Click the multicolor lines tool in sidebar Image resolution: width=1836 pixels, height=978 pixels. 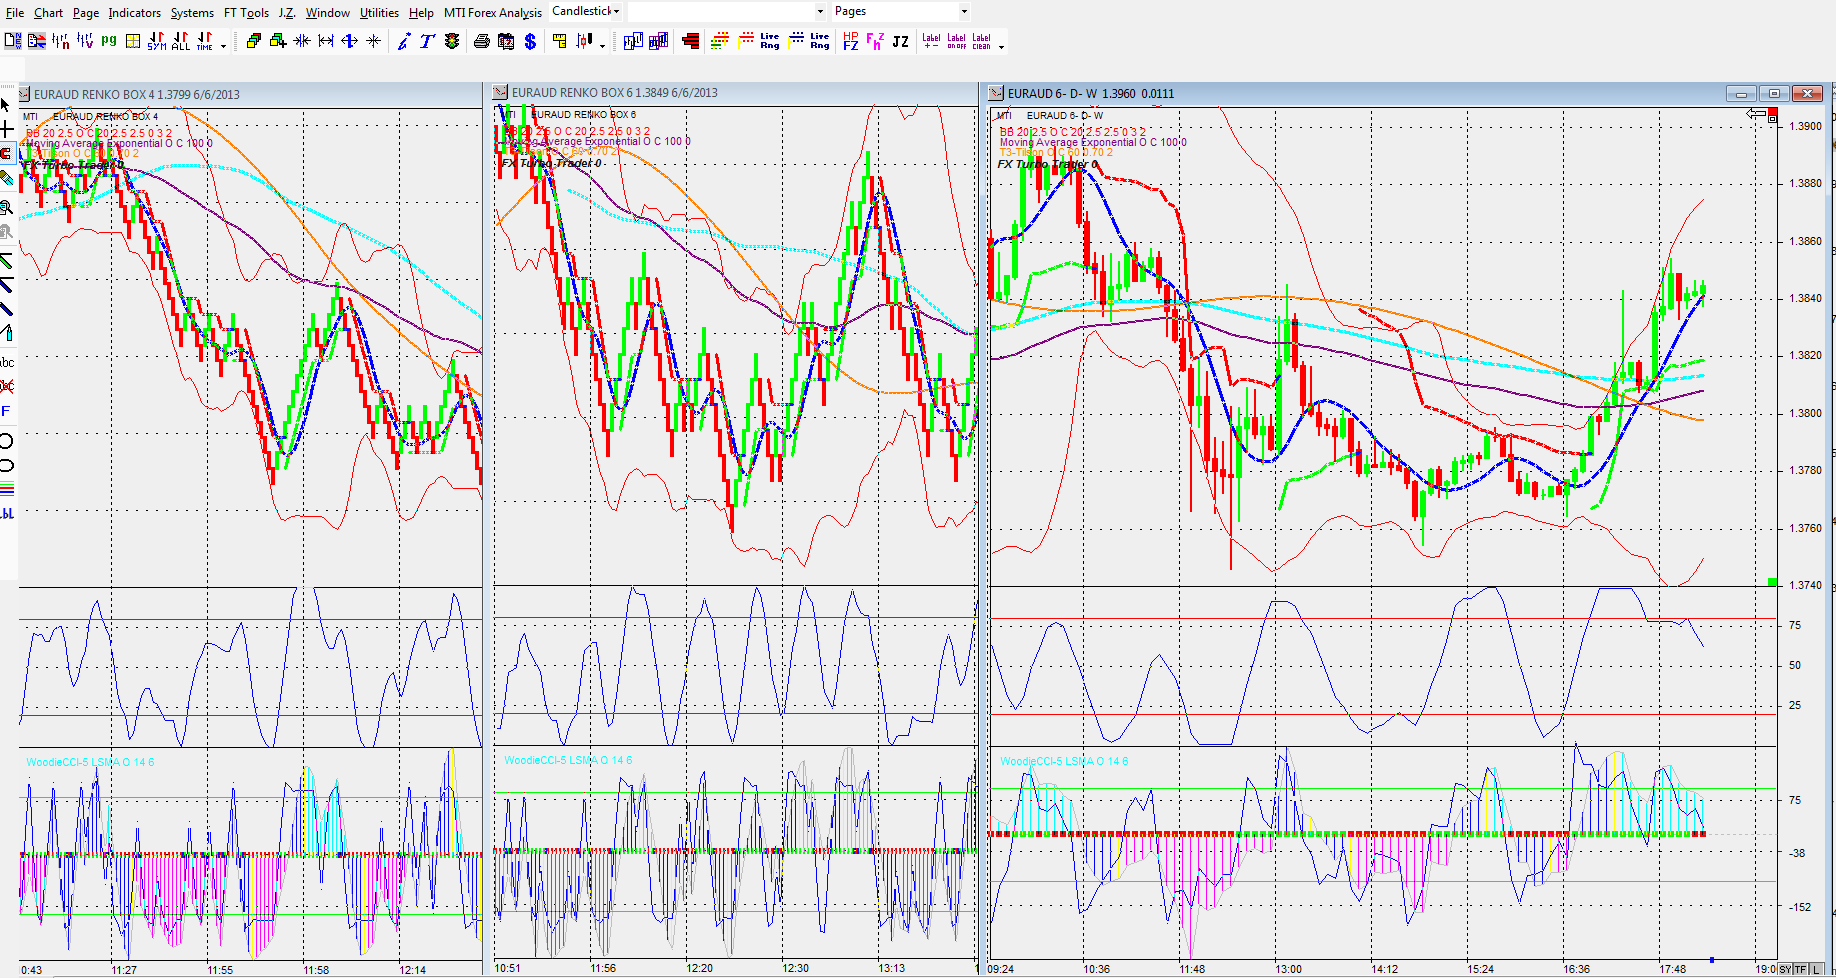(x=6, y=489)
